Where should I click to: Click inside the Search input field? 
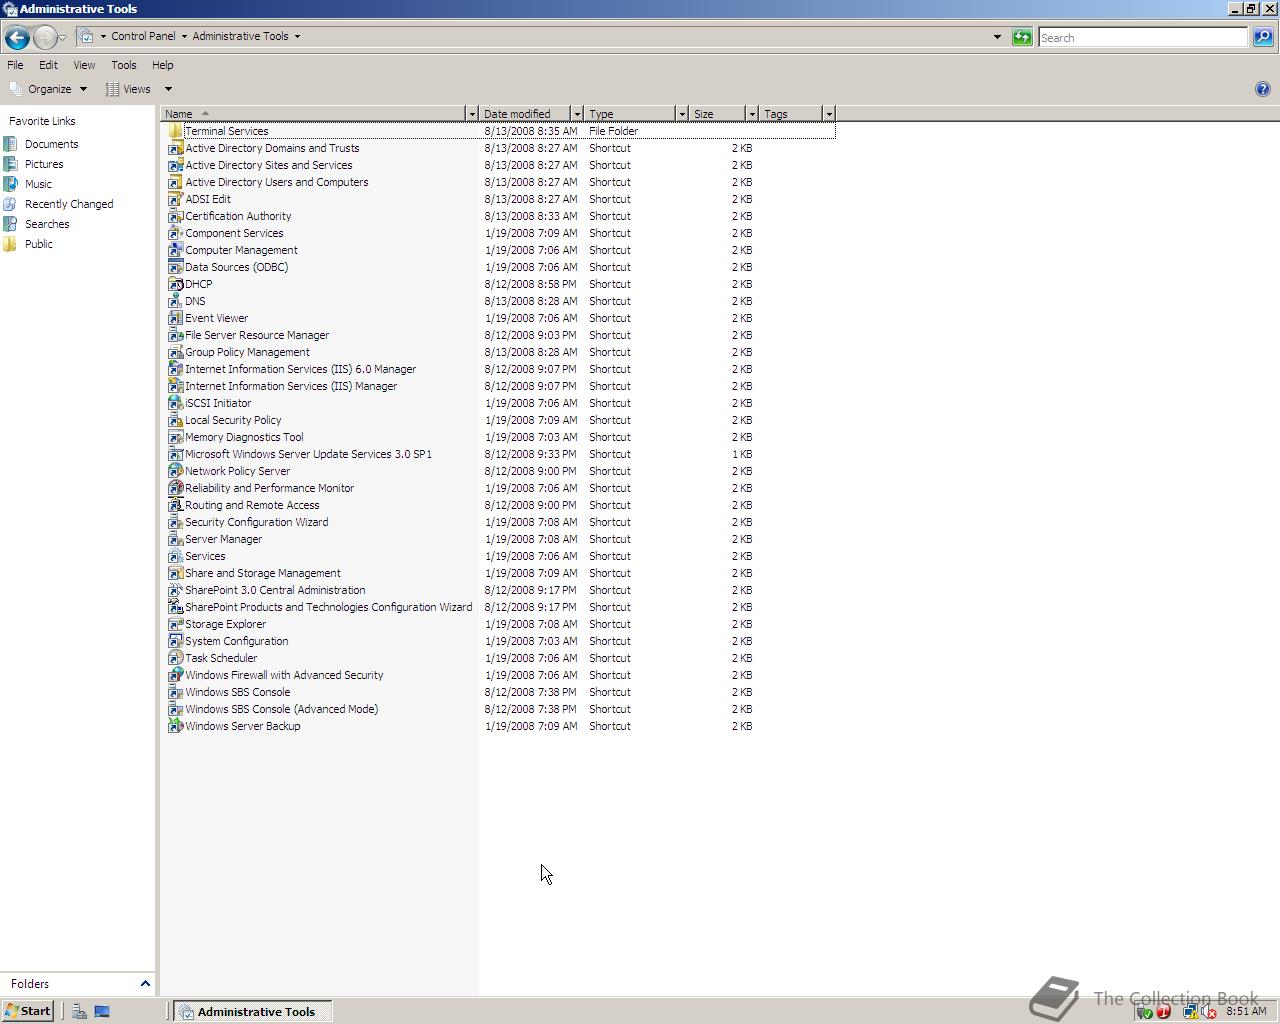tap(1142, 37)
